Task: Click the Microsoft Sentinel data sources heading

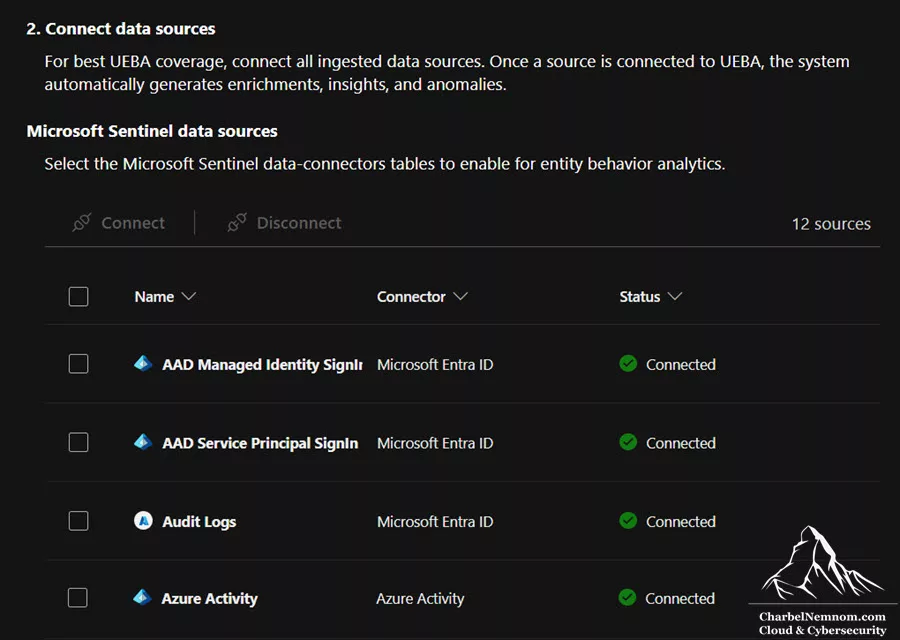Action: [152, 131]
